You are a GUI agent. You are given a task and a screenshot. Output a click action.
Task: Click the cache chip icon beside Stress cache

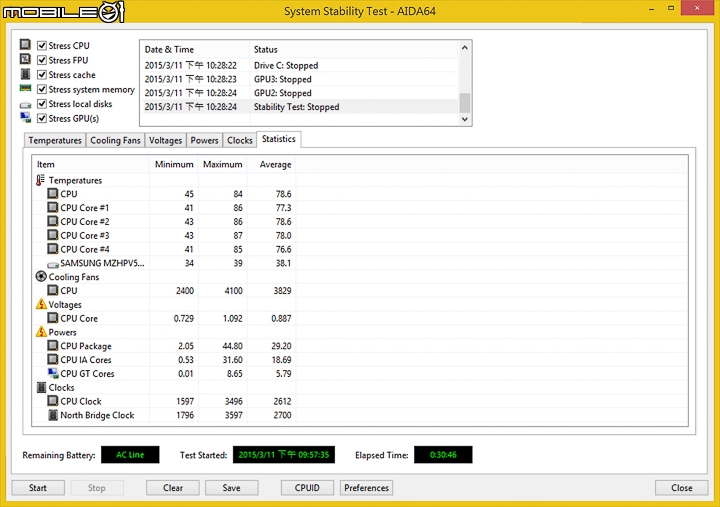tap(25, 74)
